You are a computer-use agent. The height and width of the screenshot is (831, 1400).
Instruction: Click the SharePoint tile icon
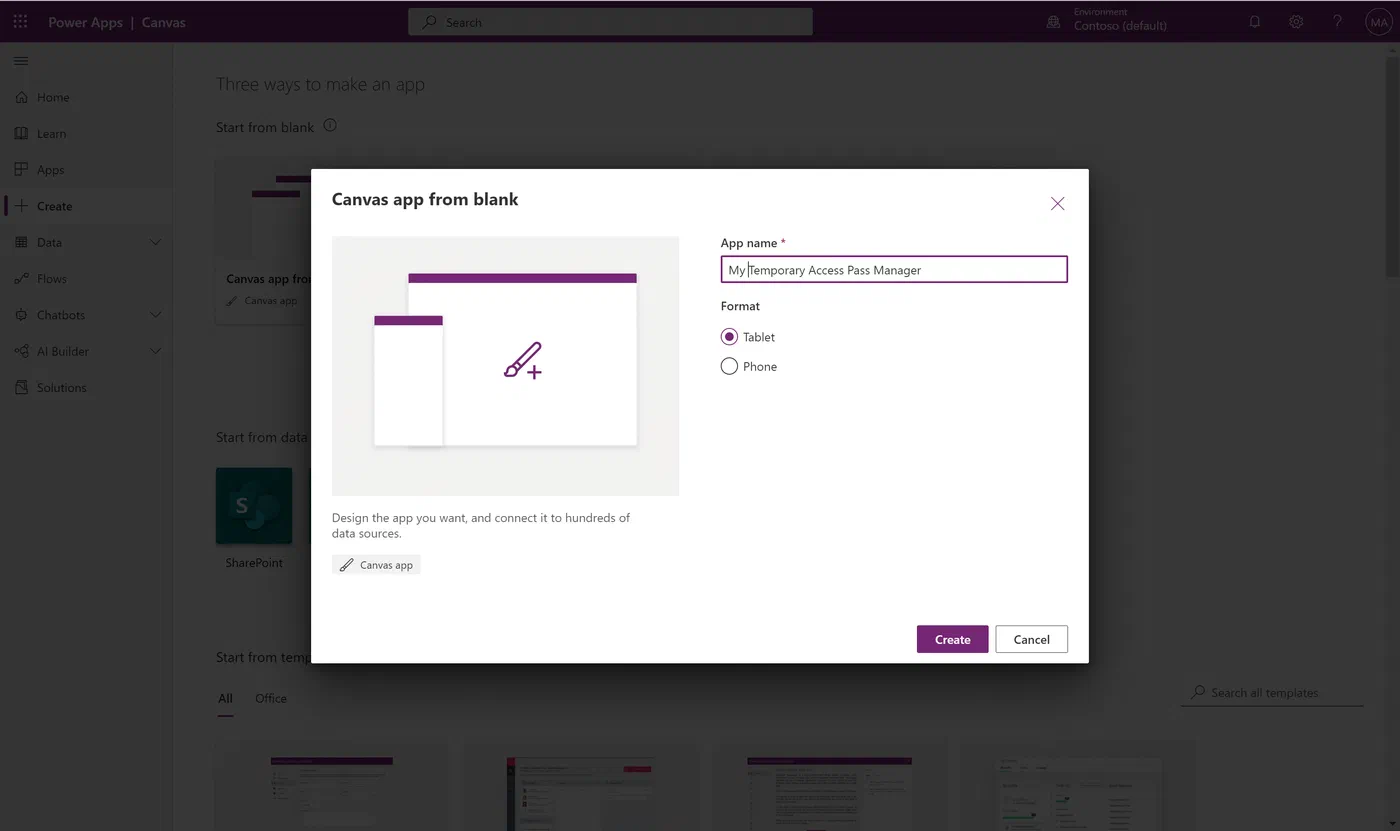coord(254,506)
